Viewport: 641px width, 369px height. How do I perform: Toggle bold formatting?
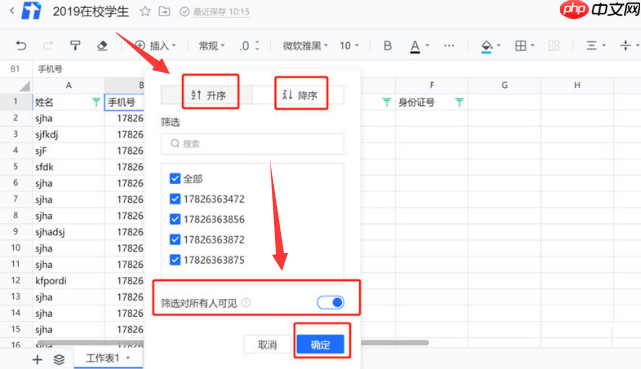tap(388, 45)
